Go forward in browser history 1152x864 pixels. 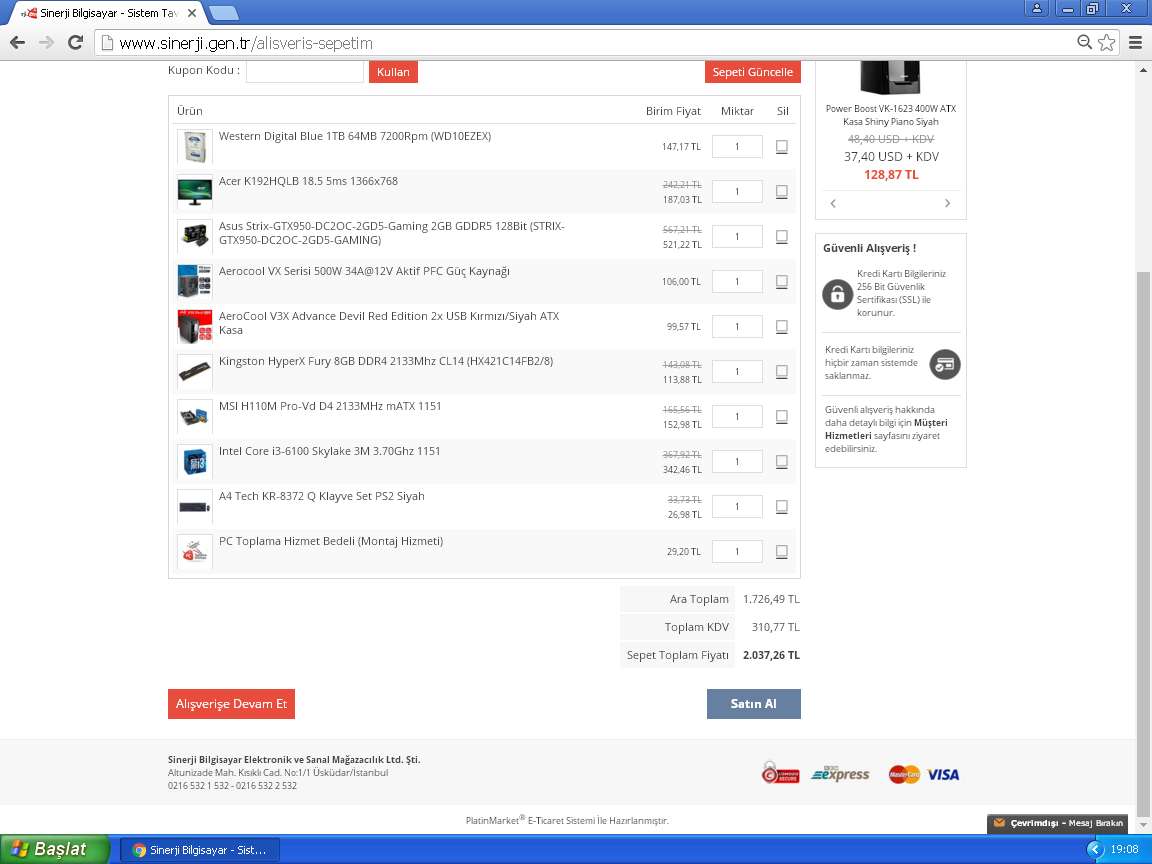click(x=46, y=43)
